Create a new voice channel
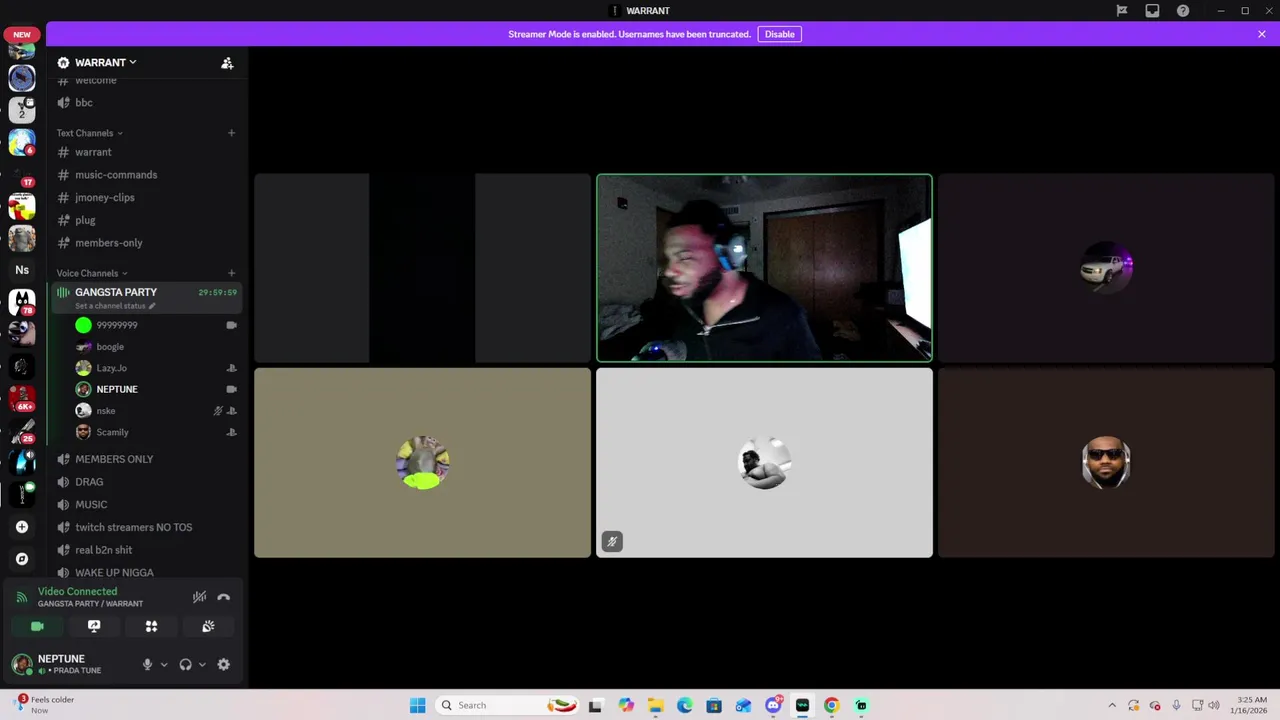The height and width of the screenshot is (720, 1280). click(231, 273)
